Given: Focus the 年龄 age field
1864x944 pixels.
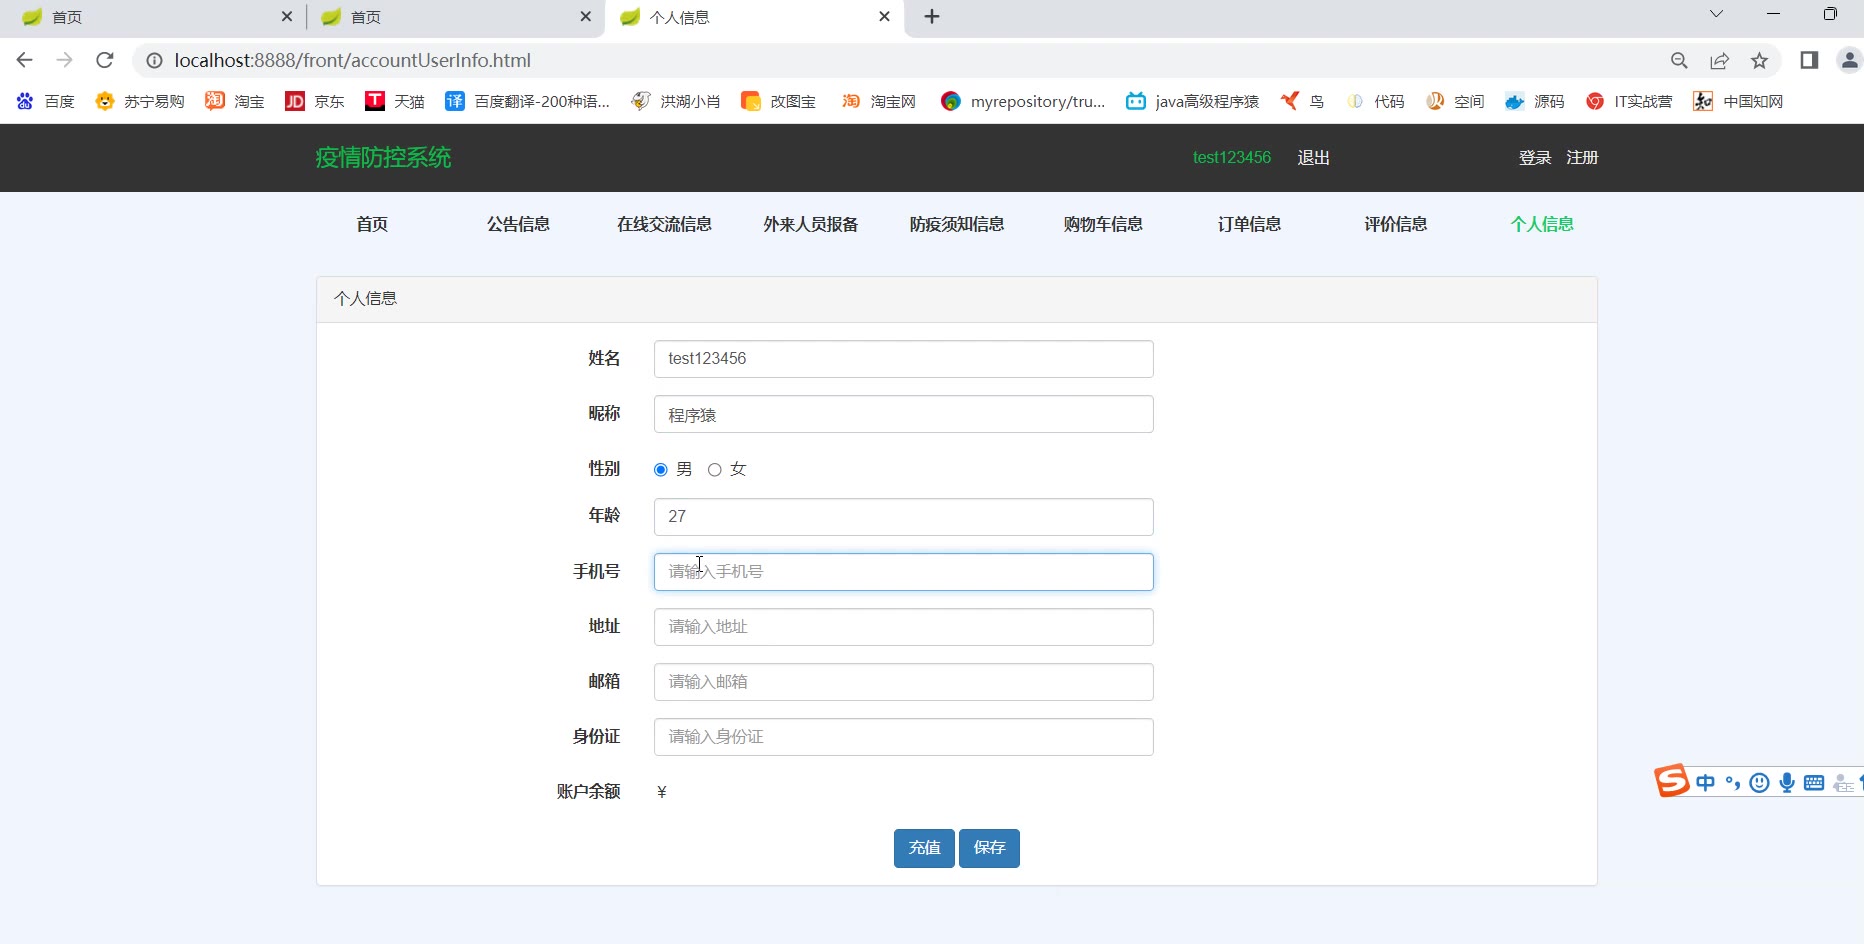Looking at the screenshot, I should [904, 517].
